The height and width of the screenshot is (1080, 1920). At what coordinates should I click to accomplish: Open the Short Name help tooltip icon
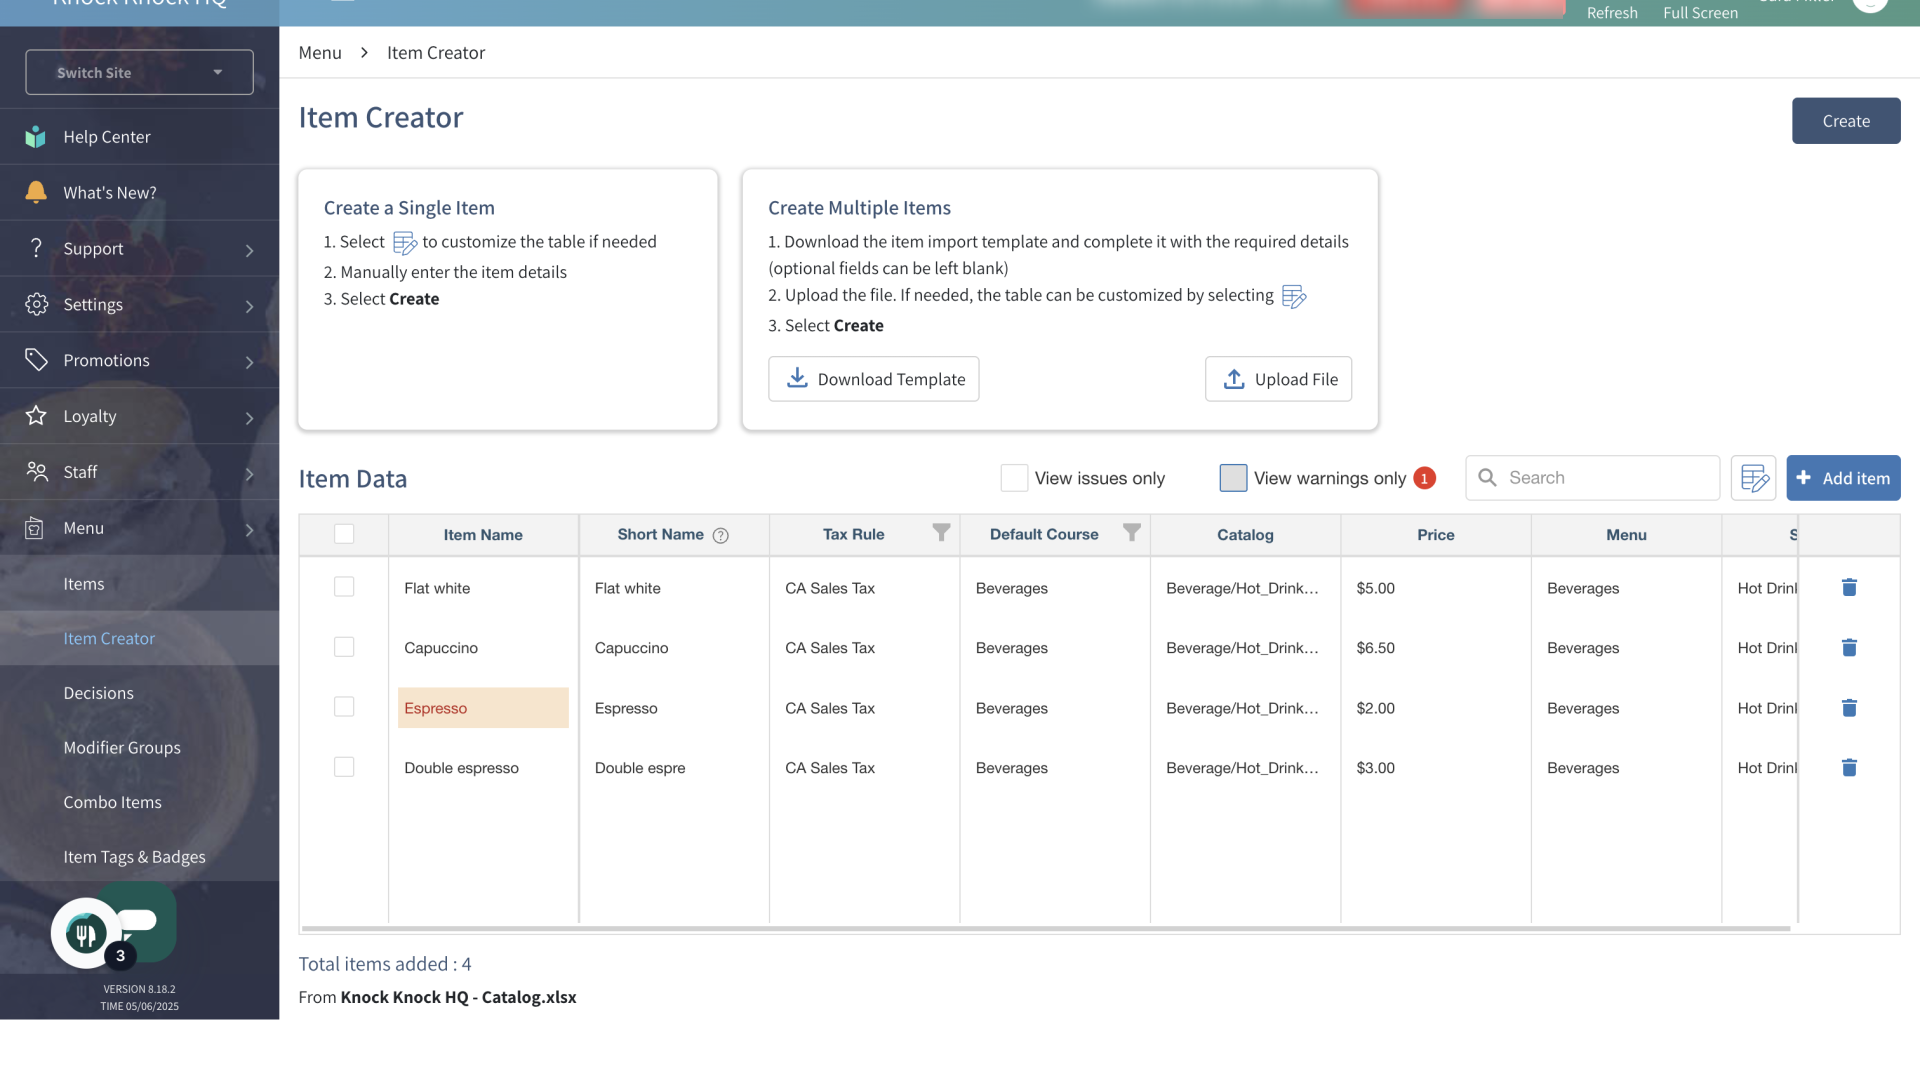[720, 535]
